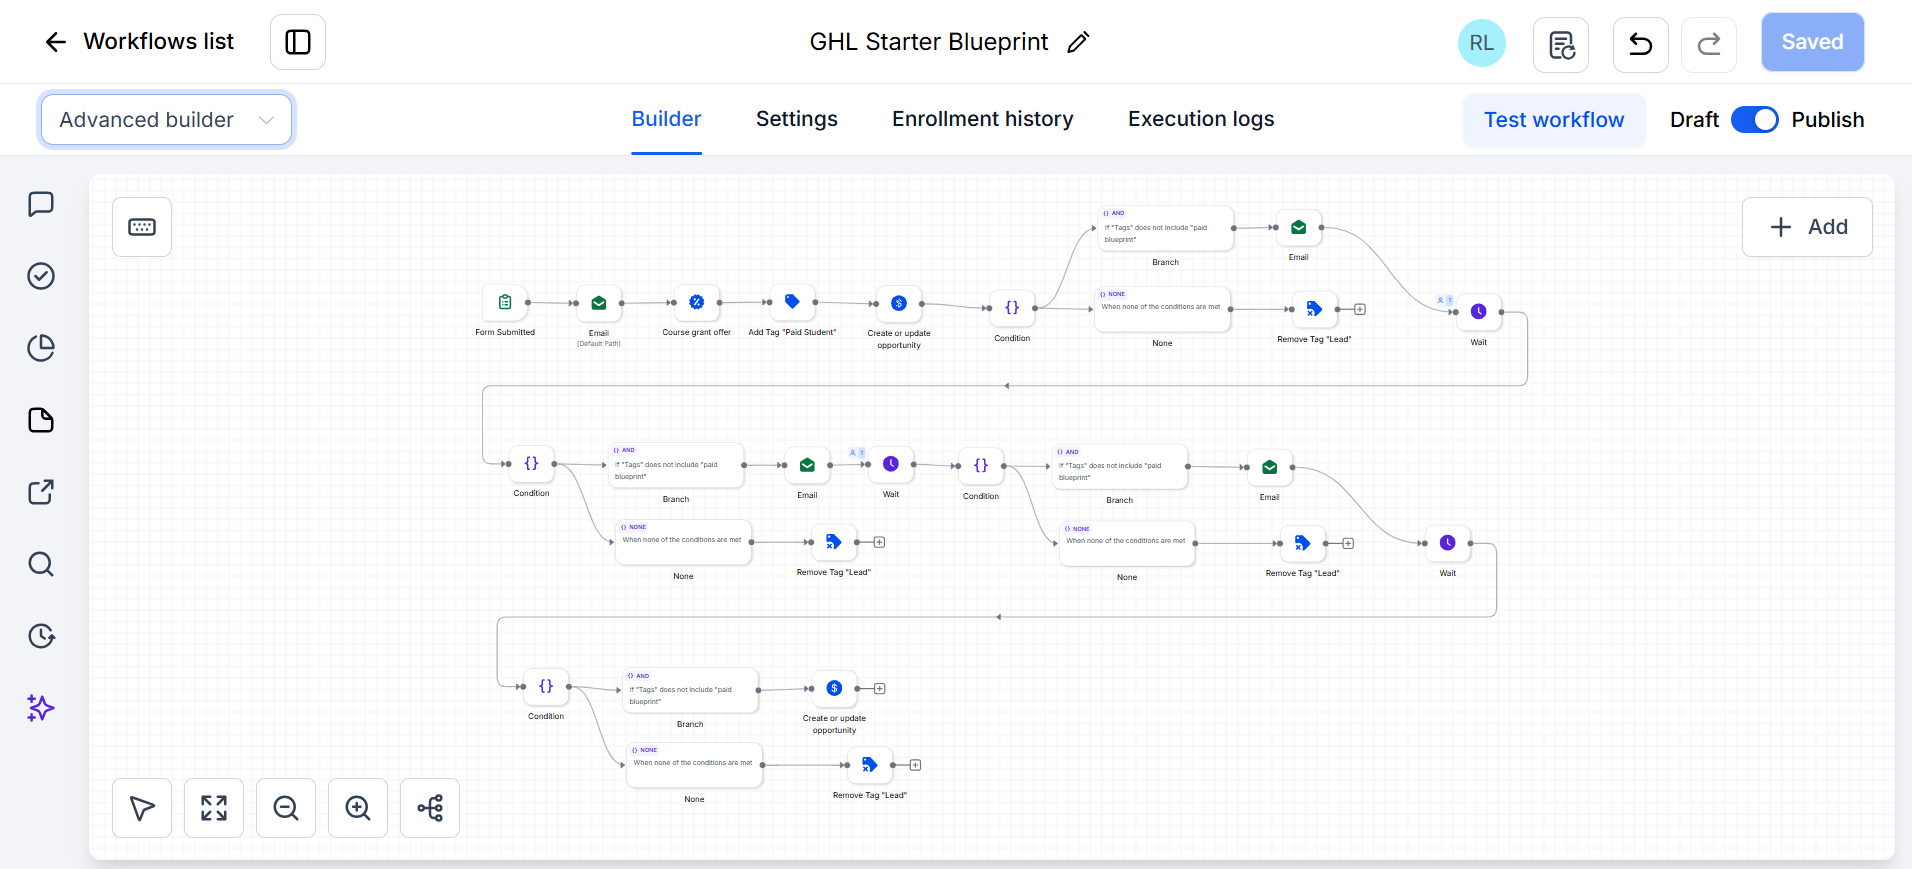Add step after bottom Create or update opportunity

click(x=880, y=688)
